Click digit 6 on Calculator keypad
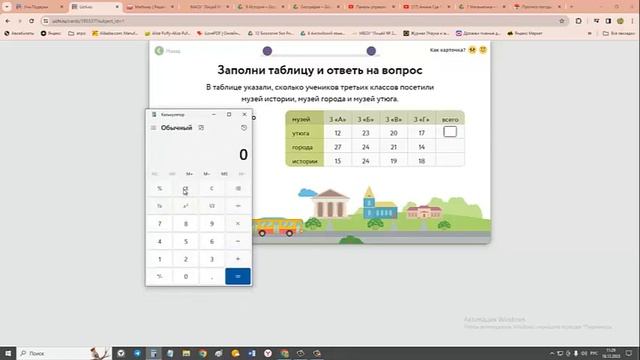The width and height of the screenshot is (640, 360). click(212, 241)
